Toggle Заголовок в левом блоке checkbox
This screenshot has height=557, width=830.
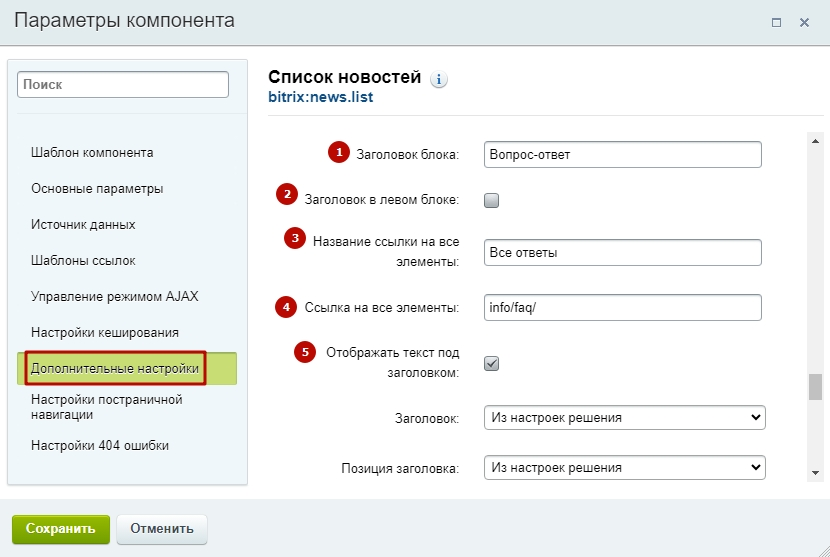tap(491, 200)
